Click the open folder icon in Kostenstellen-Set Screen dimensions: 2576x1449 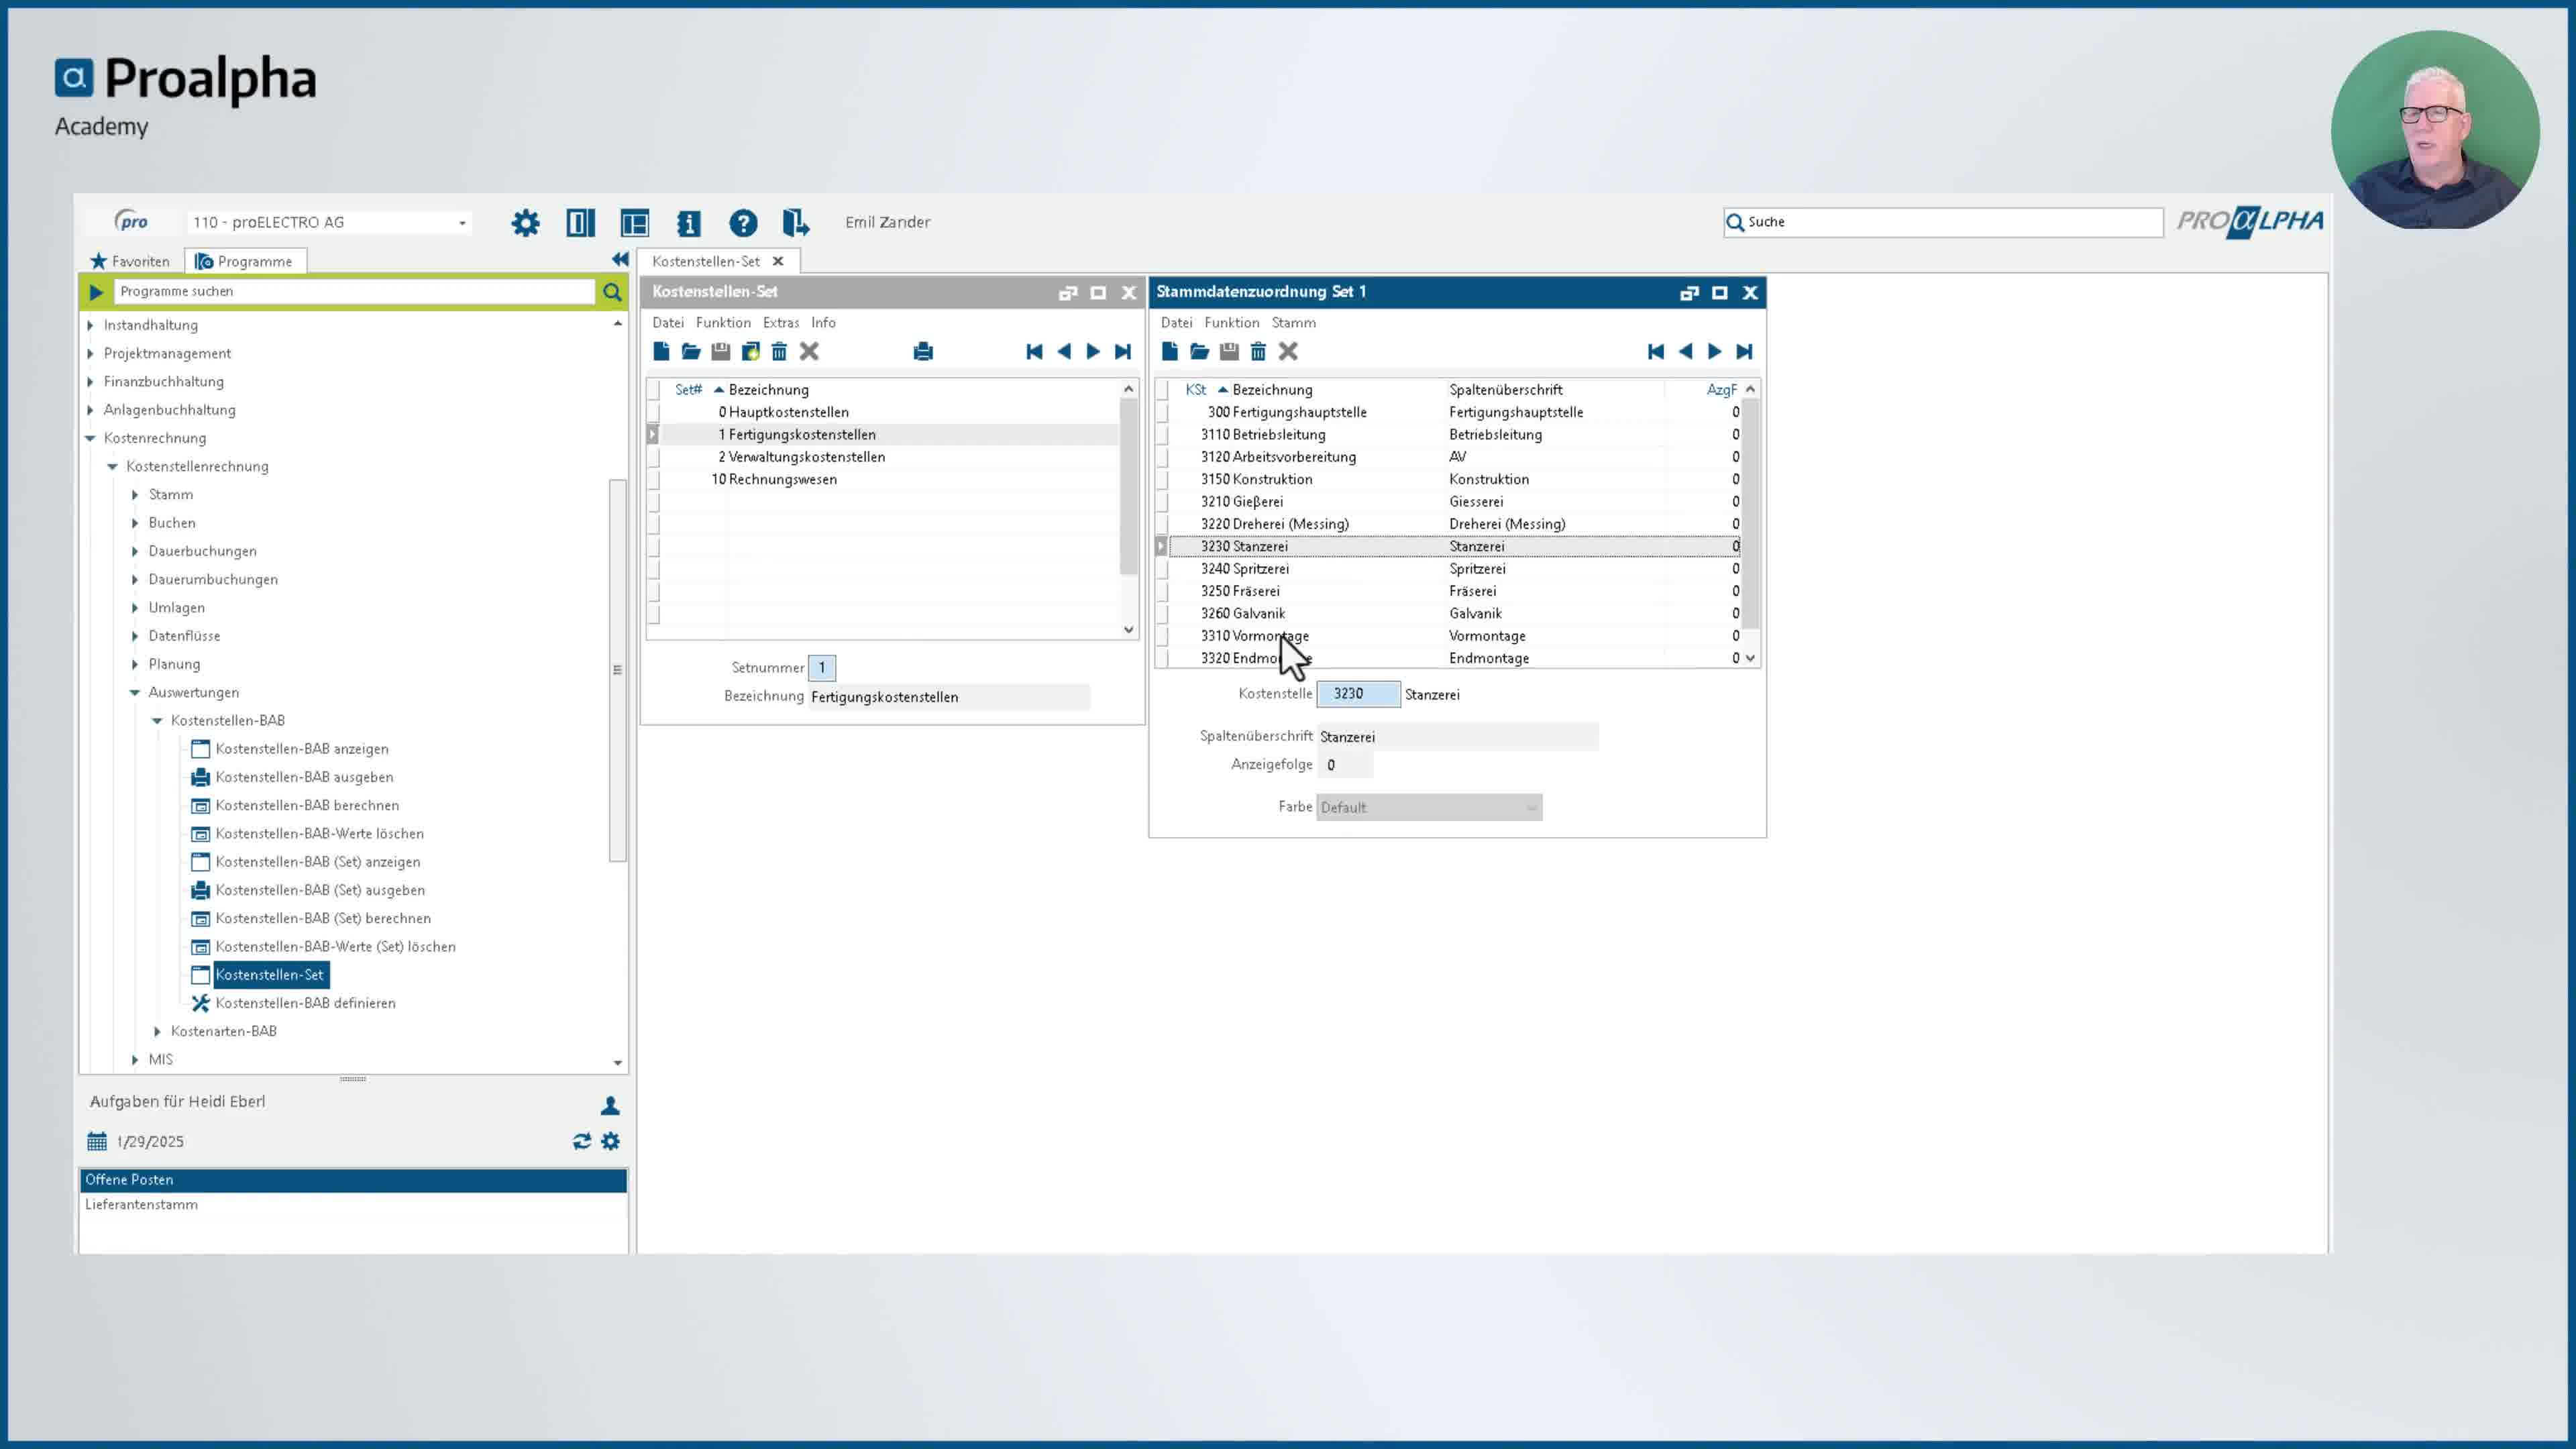tap(691, 351)
